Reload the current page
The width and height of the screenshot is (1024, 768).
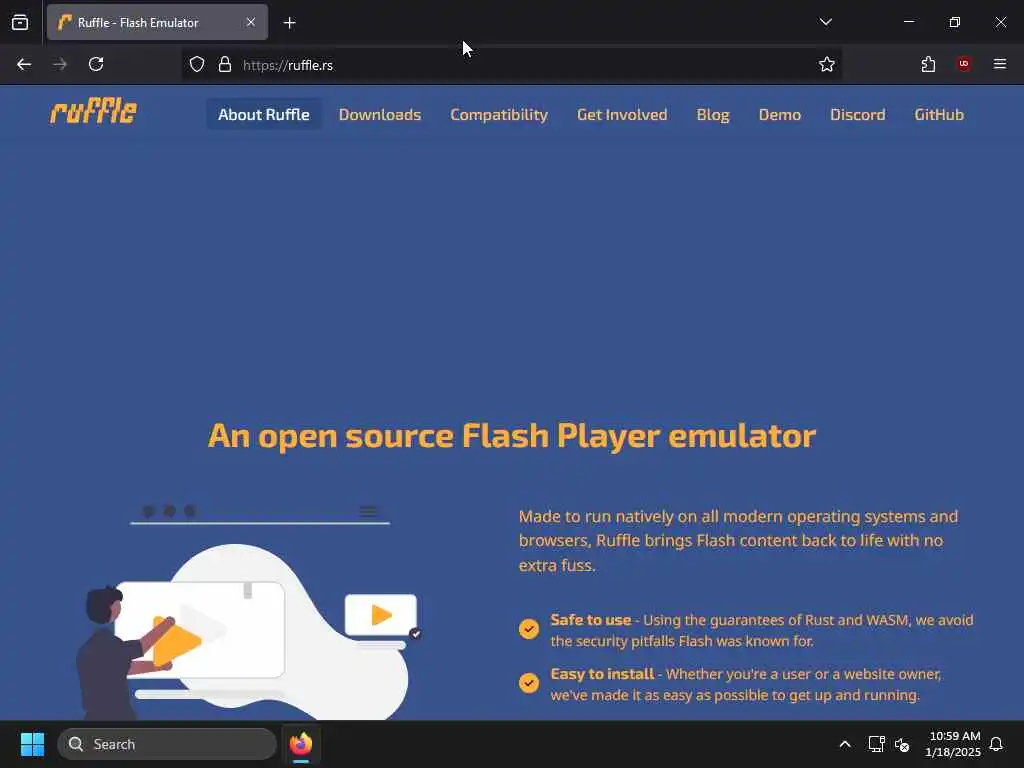point(96,65)
